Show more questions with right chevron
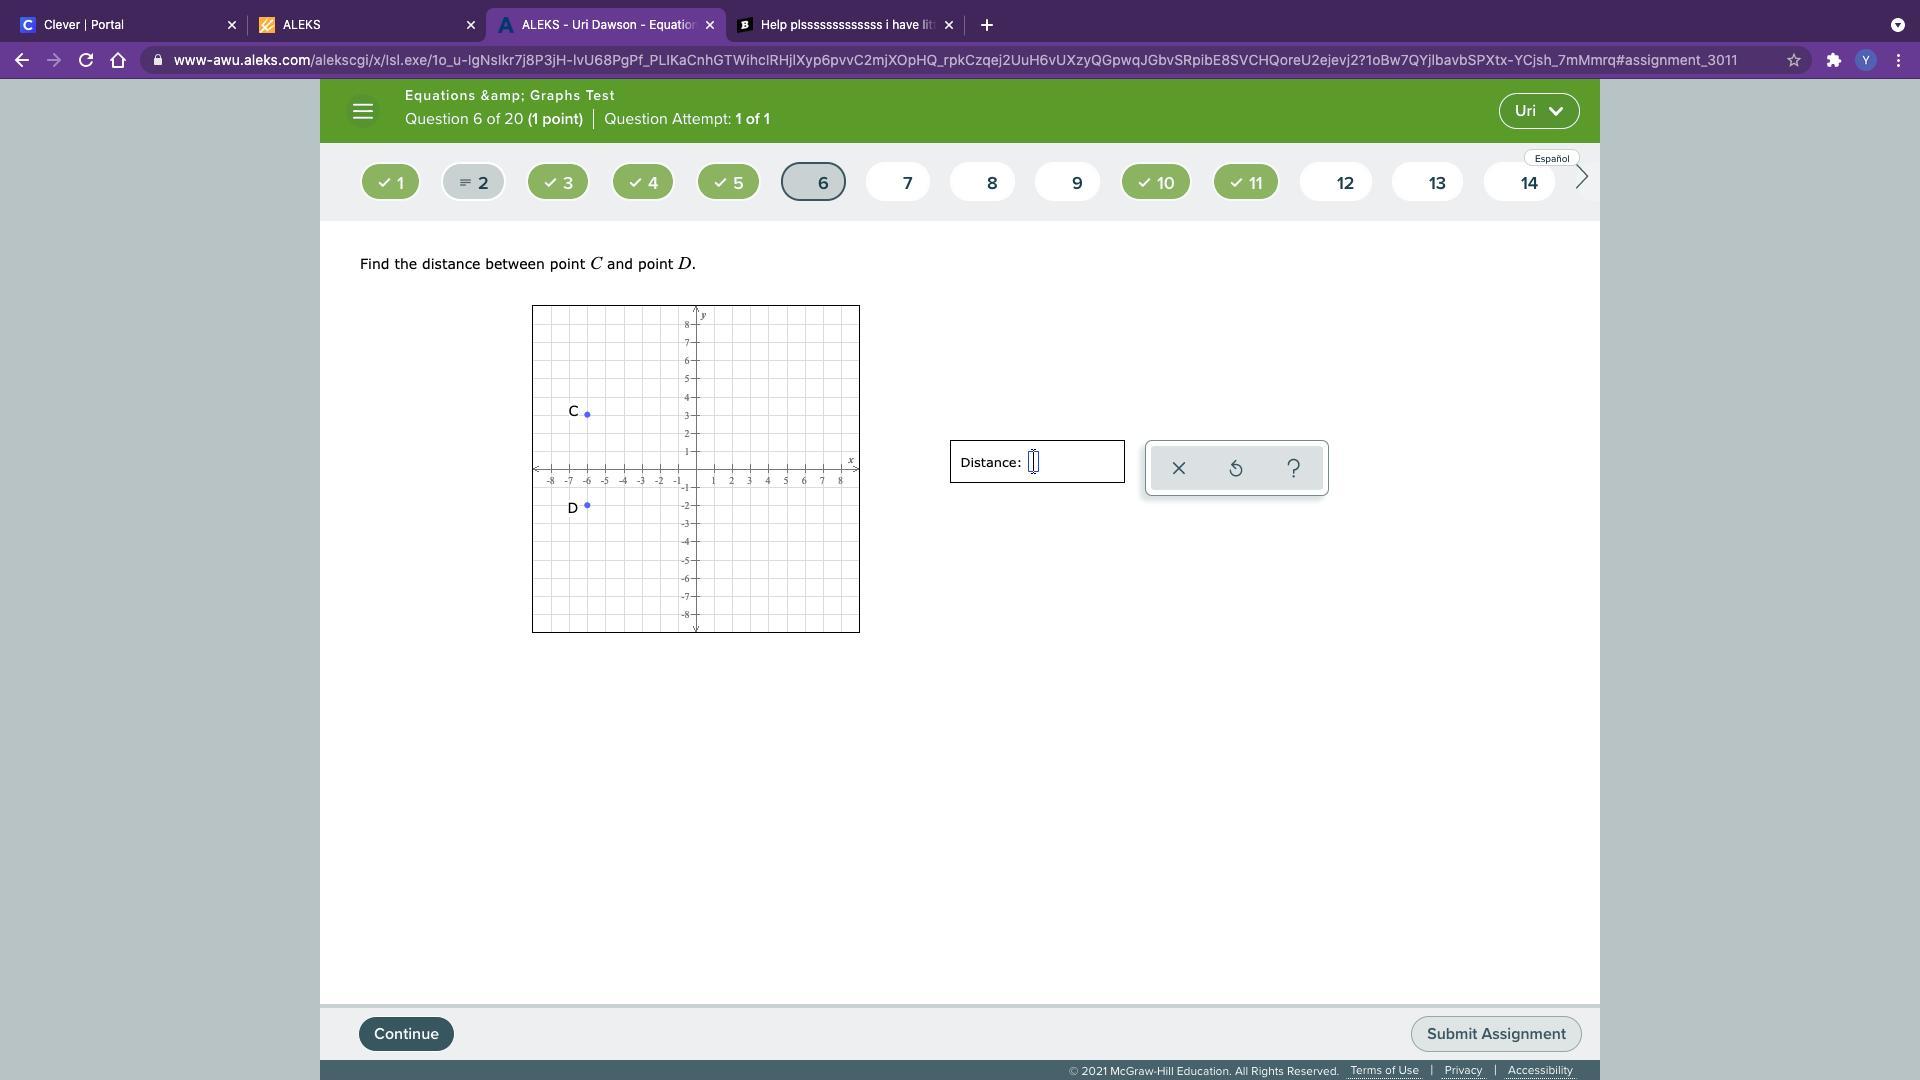The width and height of the screenshot is (1920, 1080). click(x=1581, y=178)
